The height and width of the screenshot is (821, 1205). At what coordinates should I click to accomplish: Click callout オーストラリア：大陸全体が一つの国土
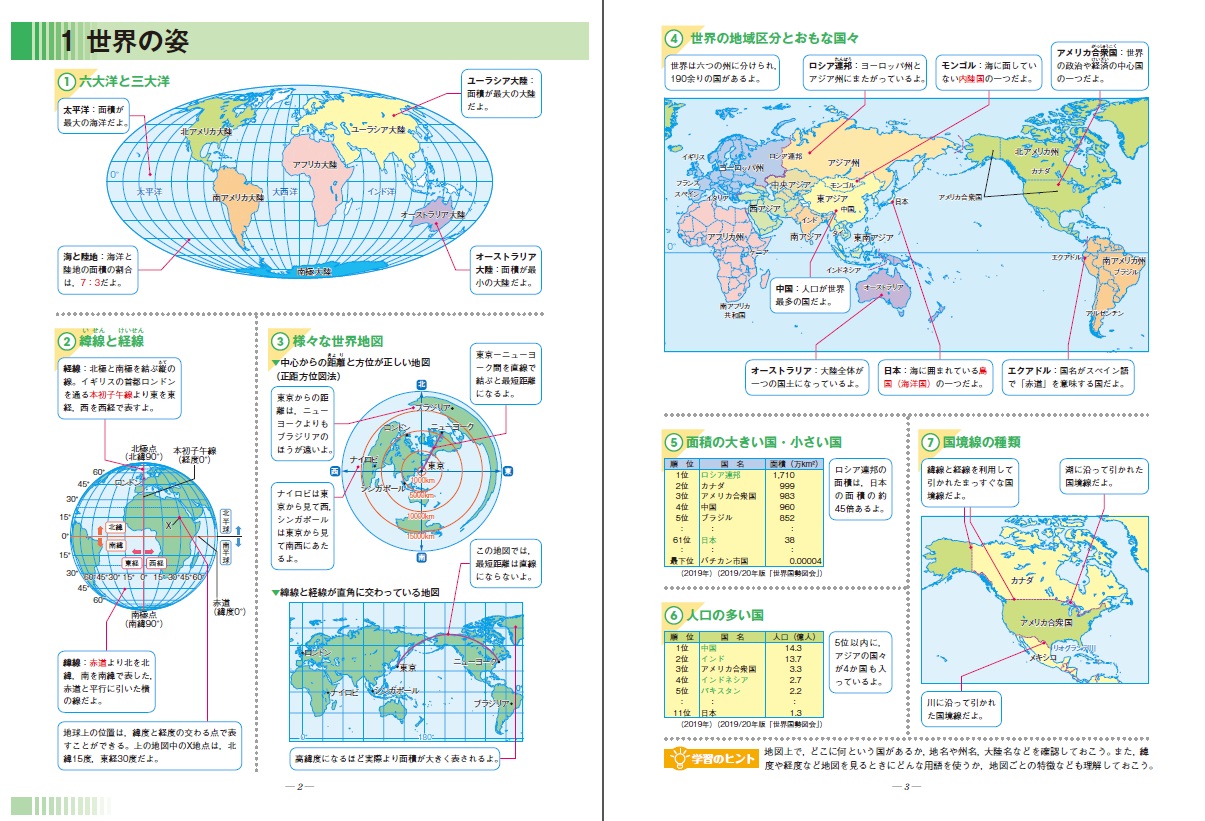pos(807,376)
